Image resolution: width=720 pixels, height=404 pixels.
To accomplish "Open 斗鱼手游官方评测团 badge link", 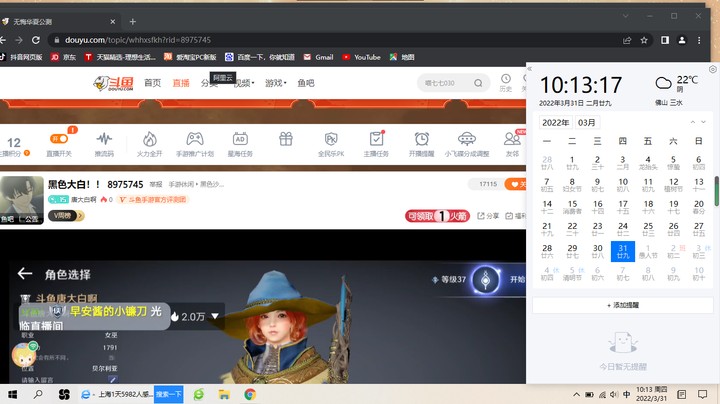I will click(x=153, y=200).
